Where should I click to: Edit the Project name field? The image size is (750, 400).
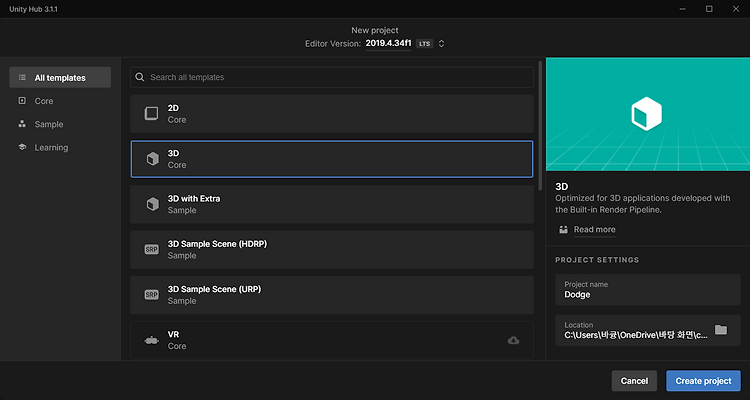point(648,289)
